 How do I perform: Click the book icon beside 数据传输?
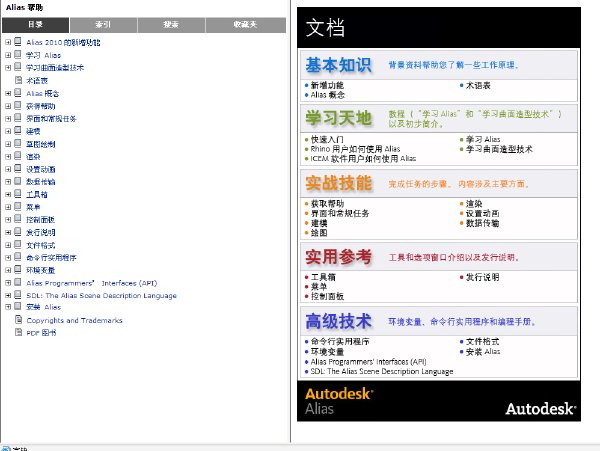pos(18,181)
